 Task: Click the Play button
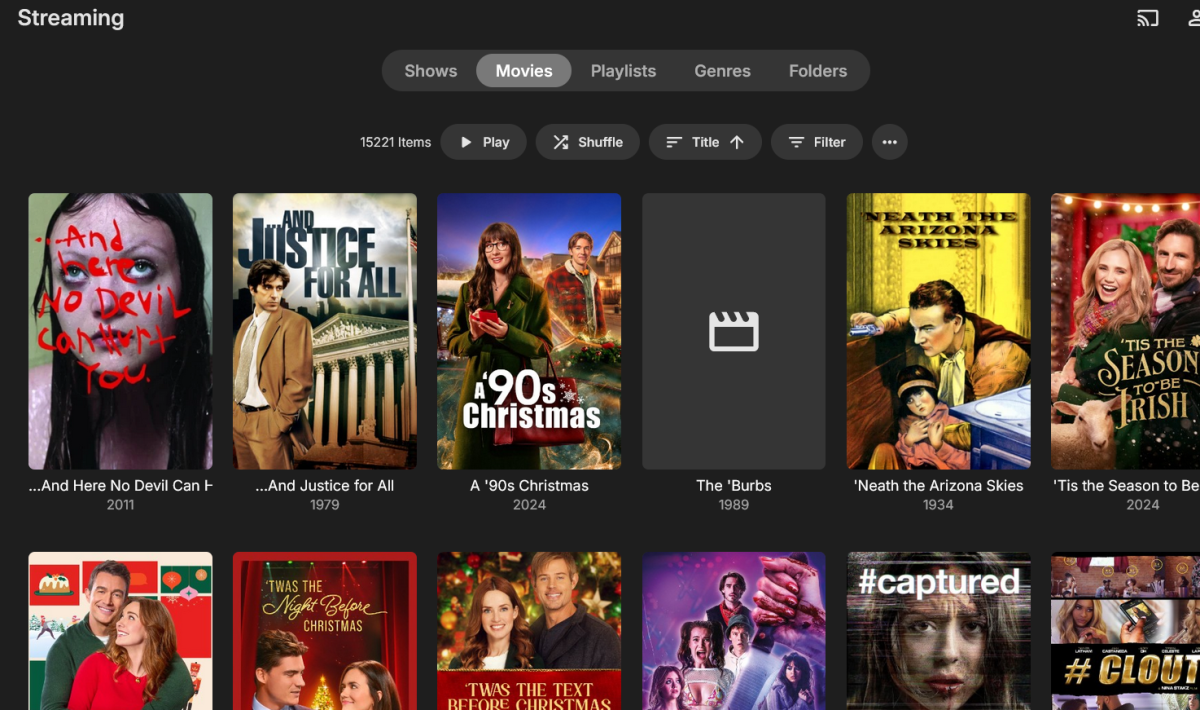click(484, 142)
